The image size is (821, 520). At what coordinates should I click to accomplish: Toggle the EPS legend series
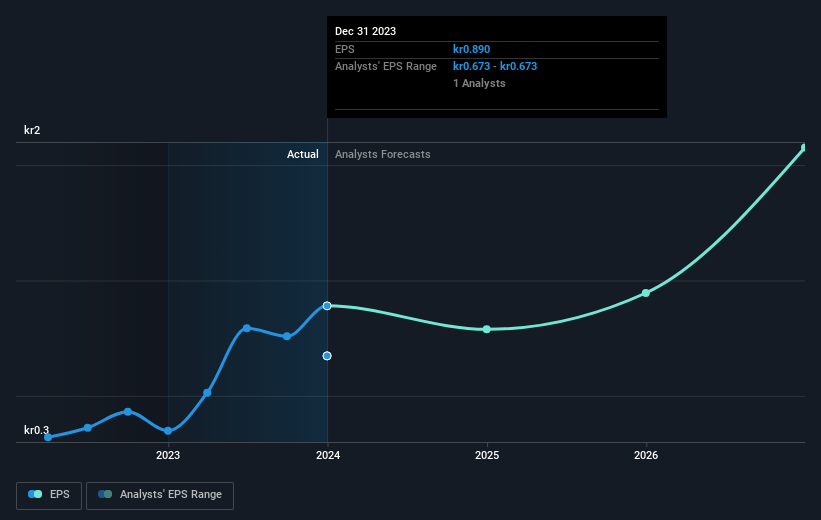coord(49,495)
